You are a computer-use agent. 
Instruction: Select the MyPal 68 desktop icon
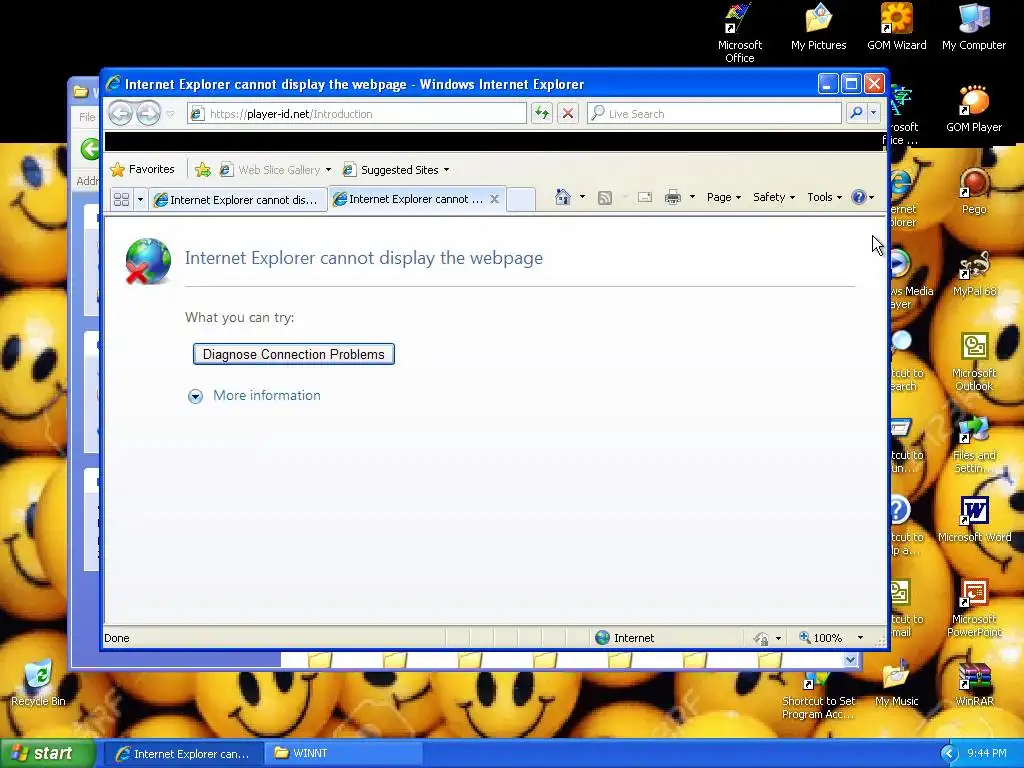click(x=974, y=273)
